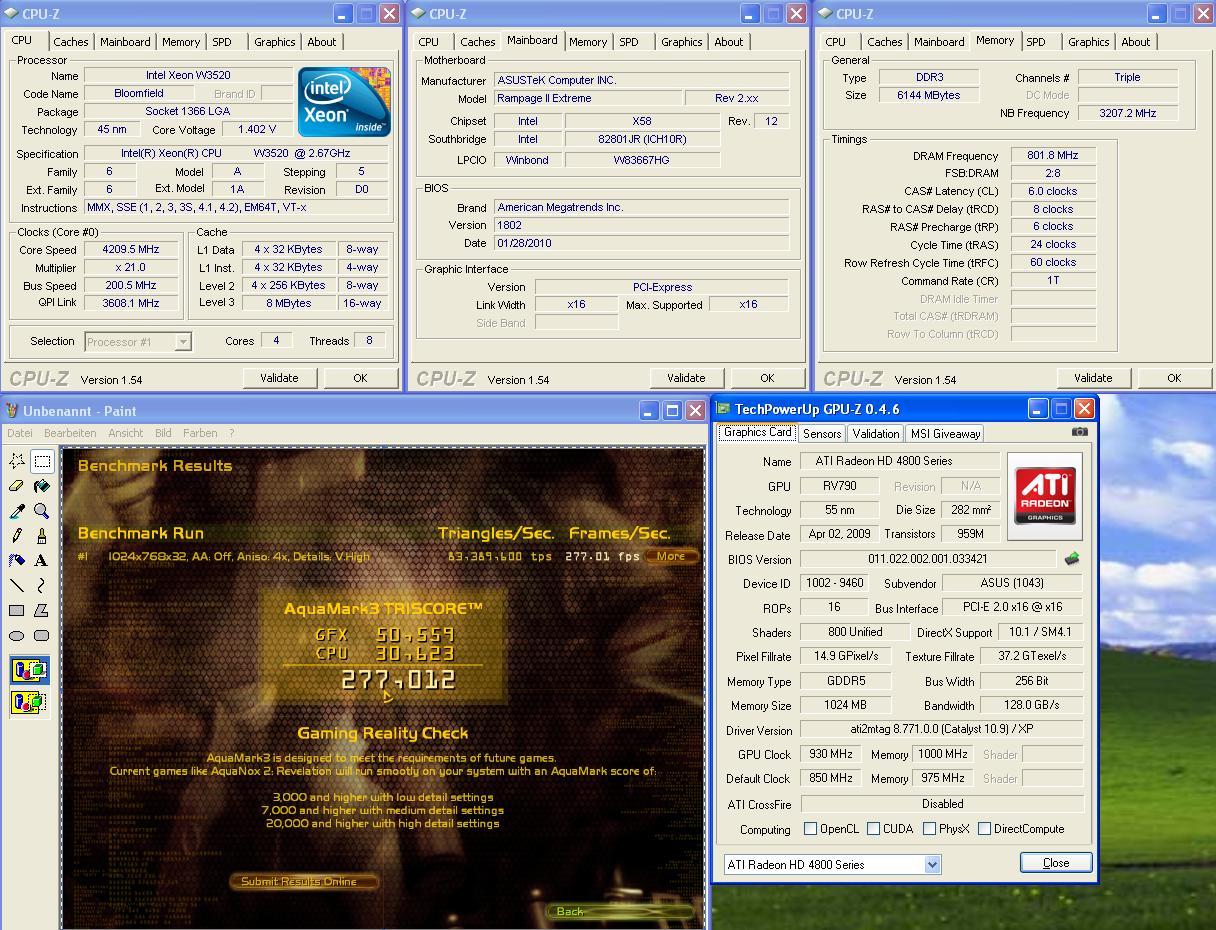The width and height of the screenshot is (1216, 930).
Task: Select the Free-Form Select tool in Paint
Action: coord(17,461)
